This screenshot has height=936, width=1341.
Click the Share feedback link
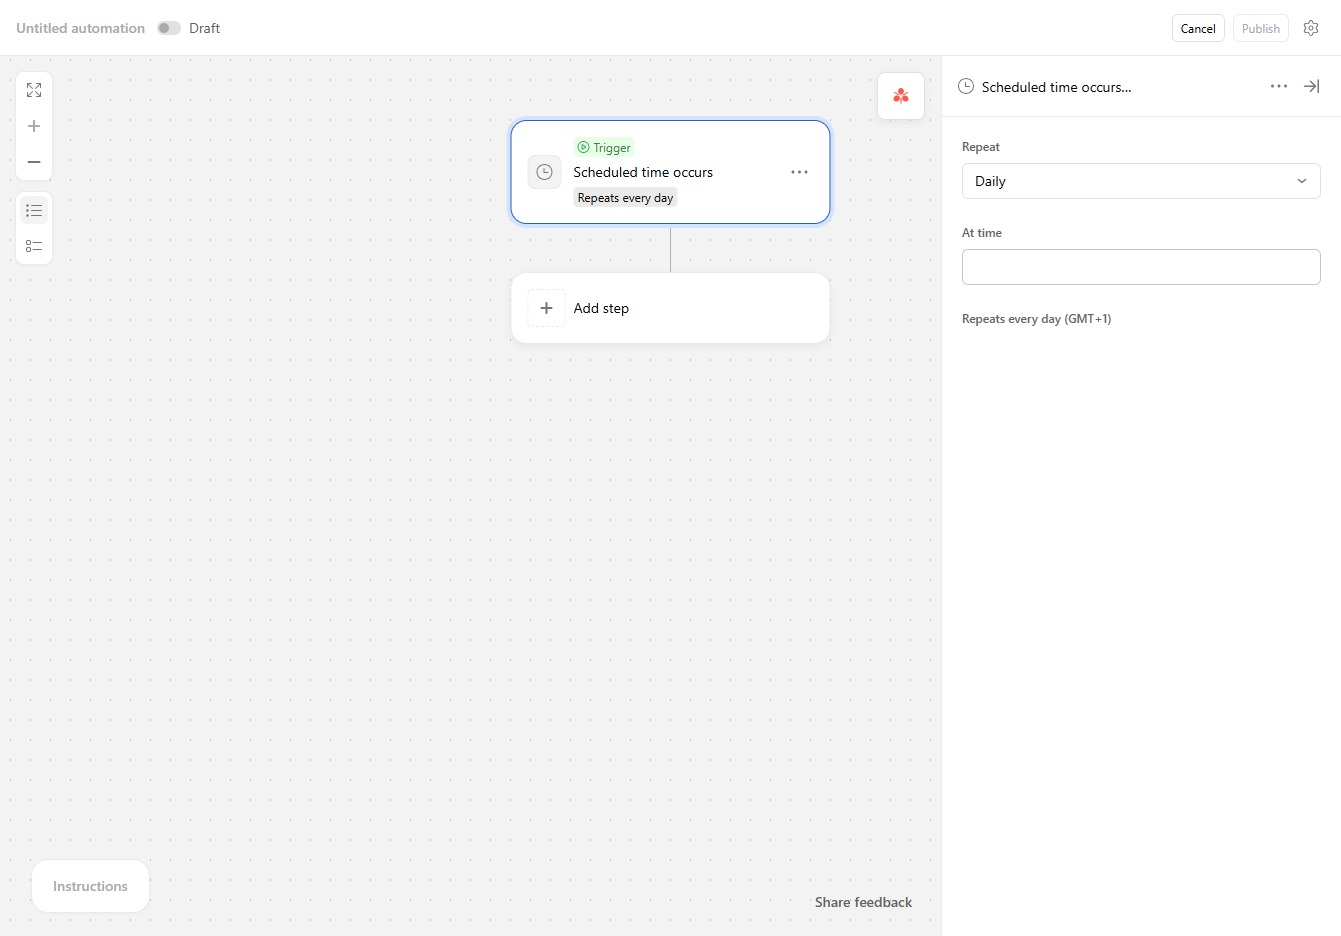[x=863, y=902]
